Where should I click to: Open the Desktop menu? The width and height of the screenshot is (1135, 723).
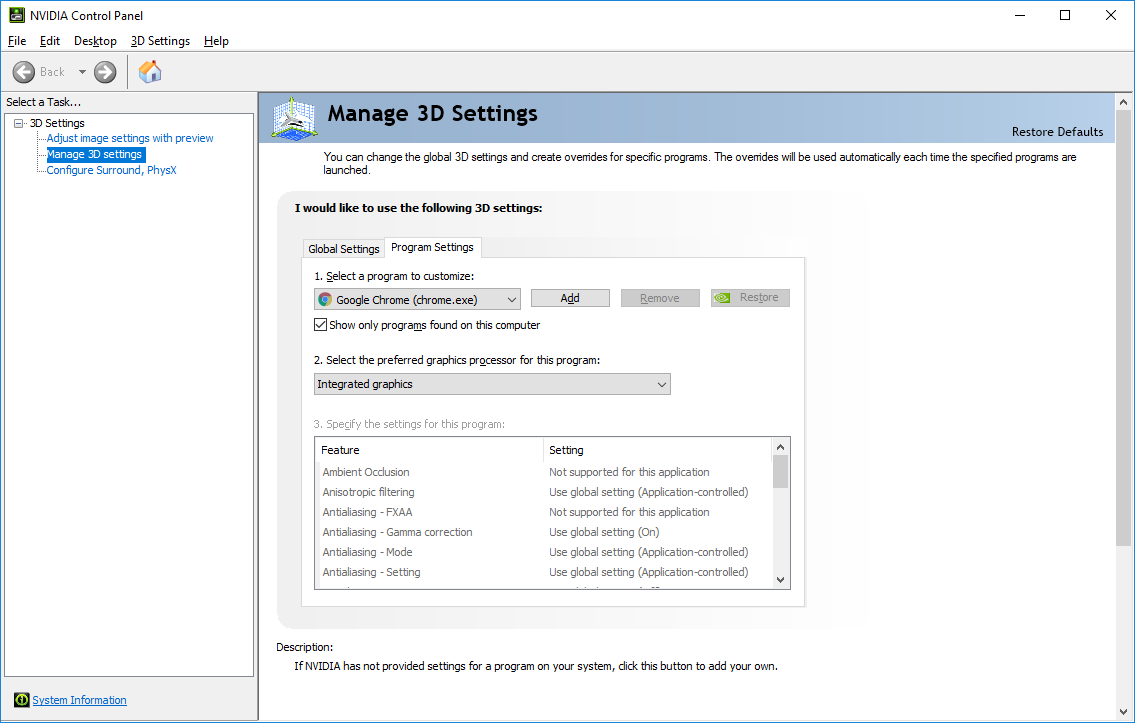coord(95,41)
